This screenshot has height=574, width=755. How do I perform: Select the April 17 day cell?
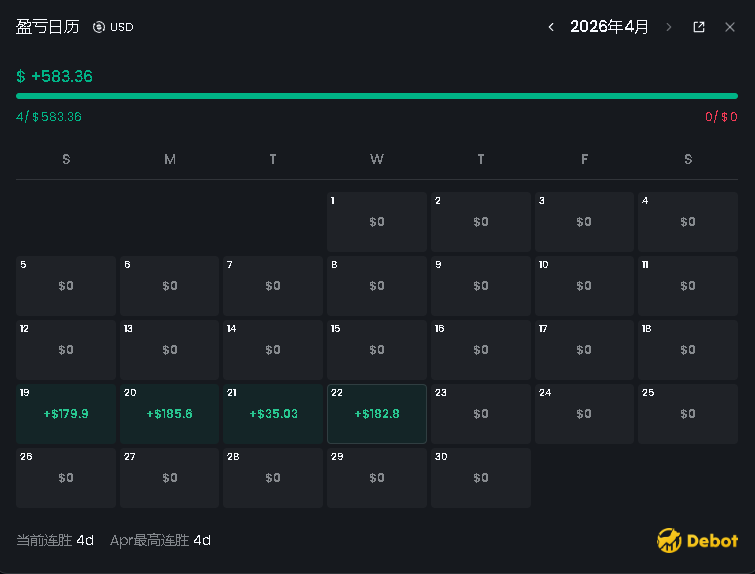584,350
